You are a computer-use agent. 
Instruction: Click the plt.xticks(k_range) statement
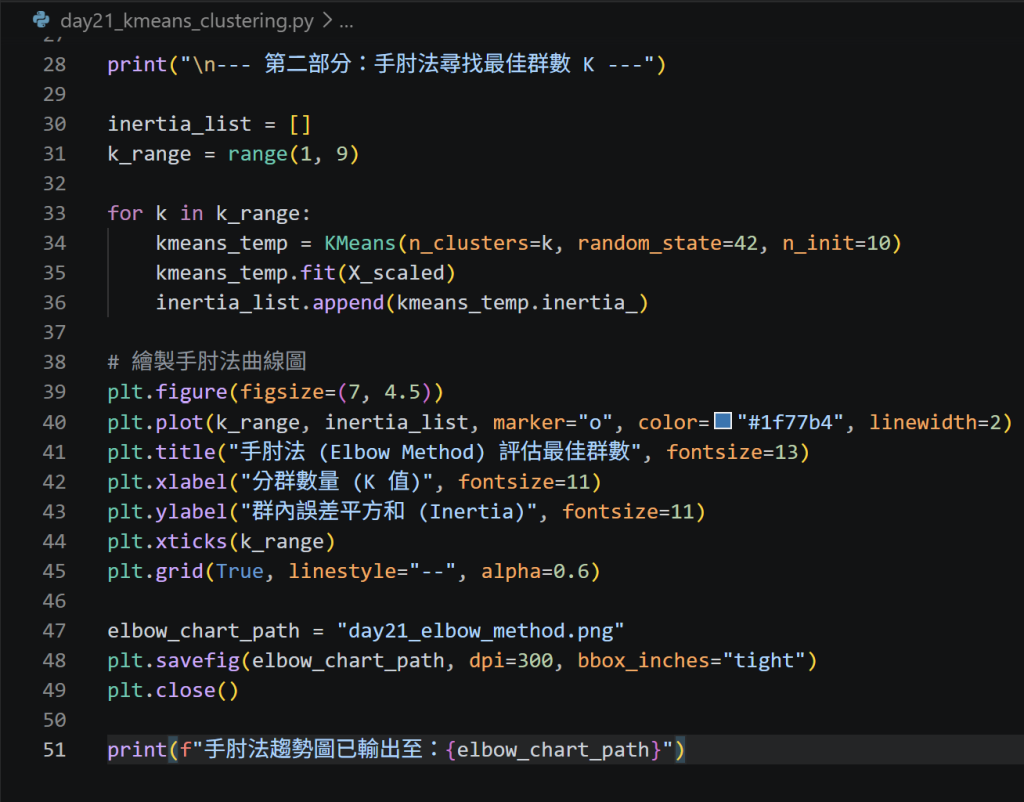pos(221,541)
